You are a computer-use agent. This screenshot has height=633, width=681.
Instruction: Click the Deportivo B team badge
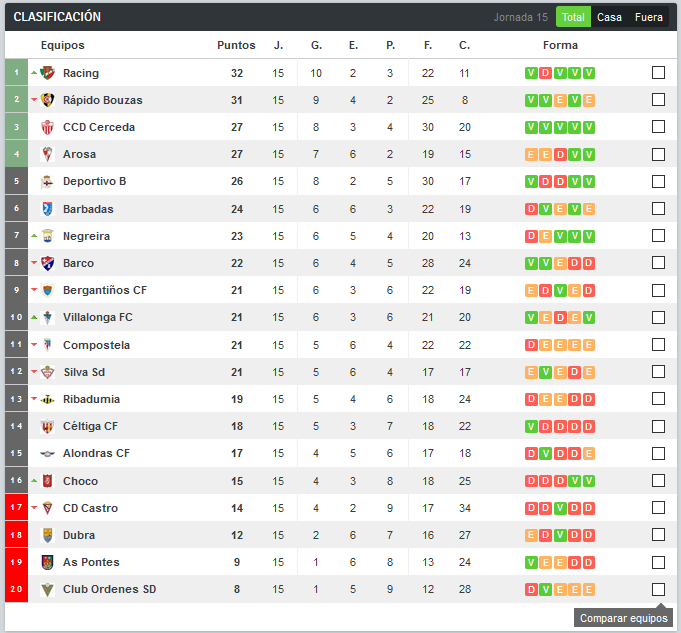coord(47,182)
